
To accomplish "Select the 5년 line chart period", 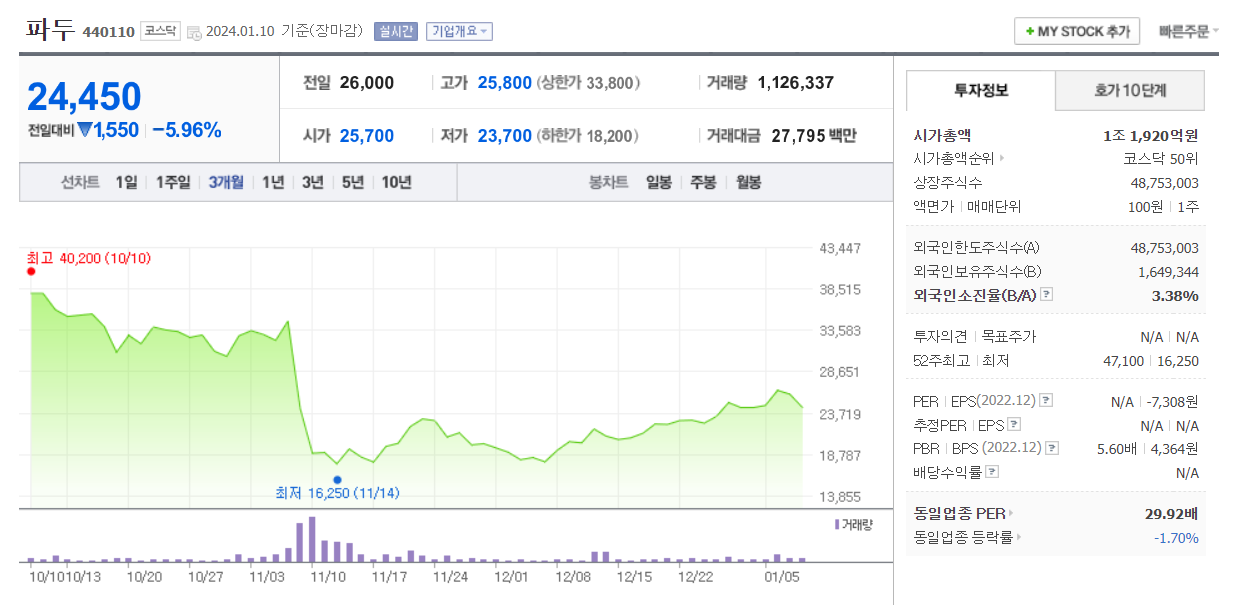I will point(353,182).
